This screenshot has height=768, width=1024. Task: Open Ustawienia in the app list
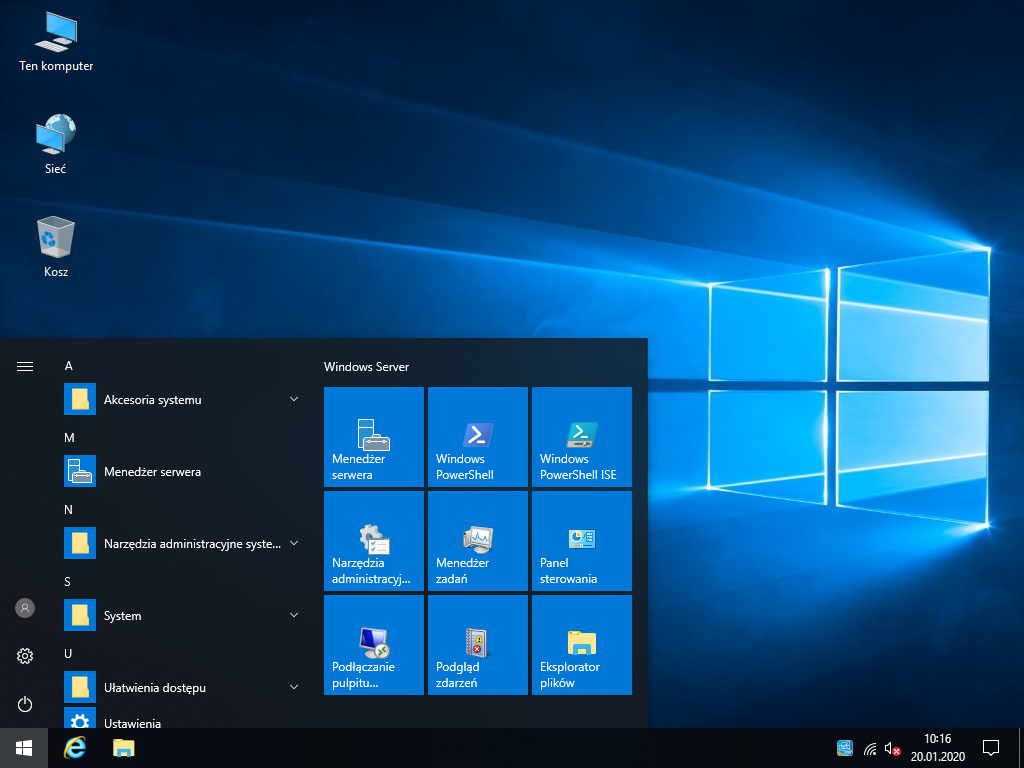point(184,718)
